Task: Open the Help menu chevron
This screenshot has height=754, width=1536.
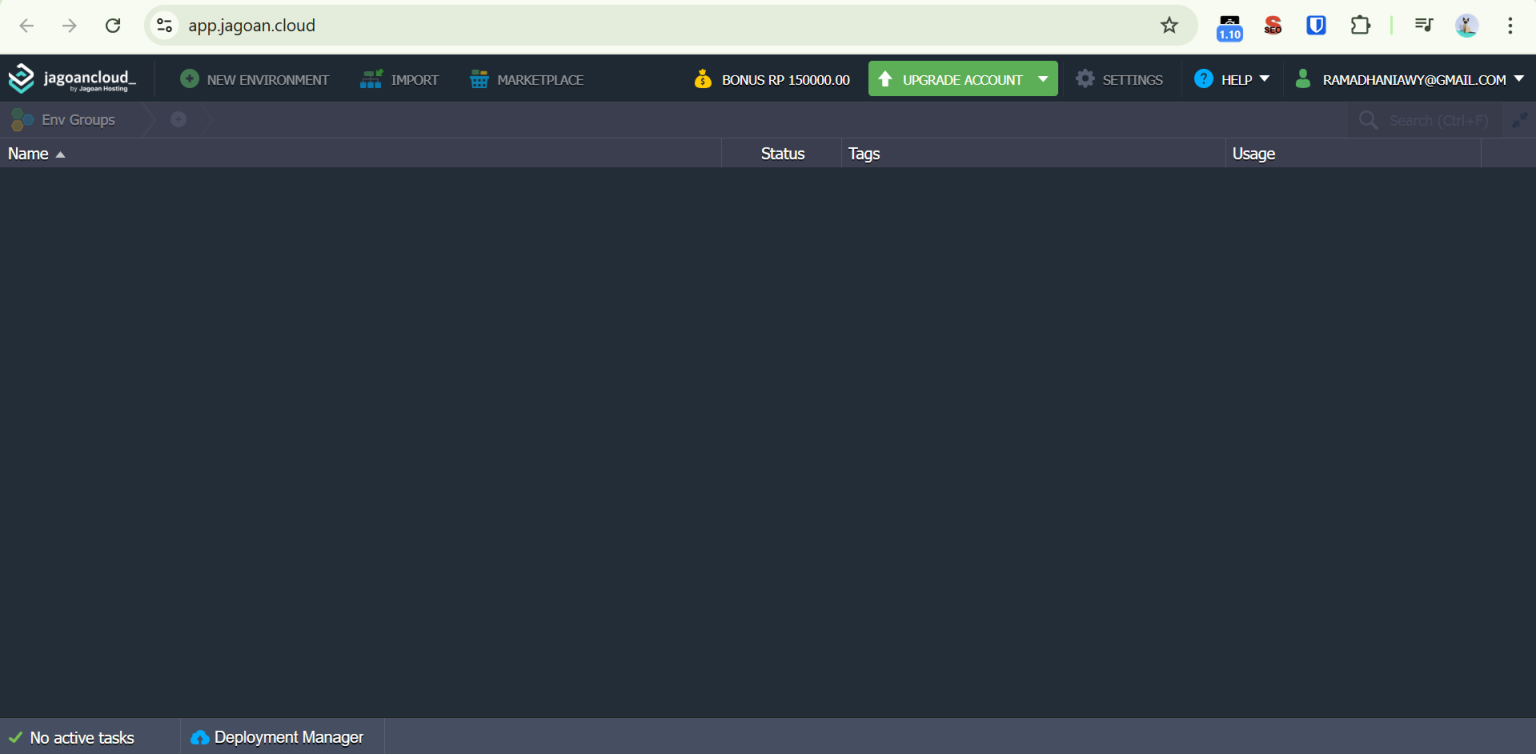Action: point(1263,78)
